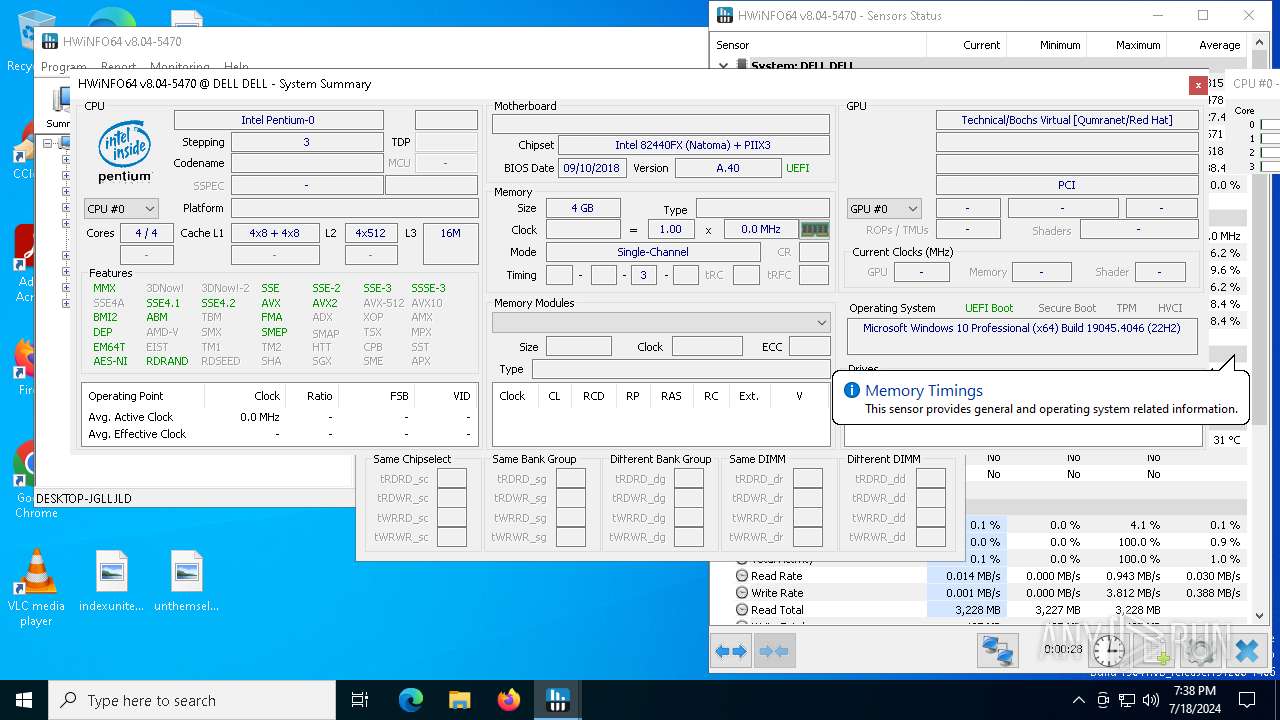This screenshot has width=1280, height=720.
Task: Click the AVX2 feature label
Action: tap(324, 303)
